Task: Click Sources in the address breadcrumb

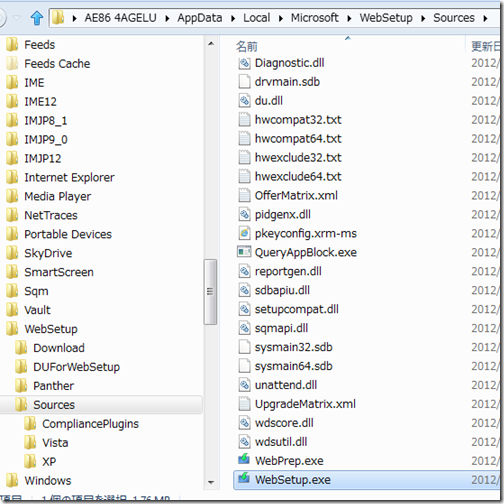Action: click(454, 18)
